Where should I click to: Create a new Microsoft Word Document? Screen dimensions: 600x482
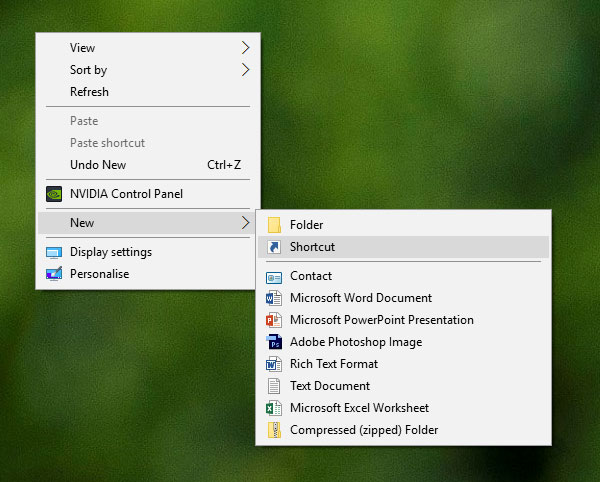pyautogui.click(x=404, y=298)
